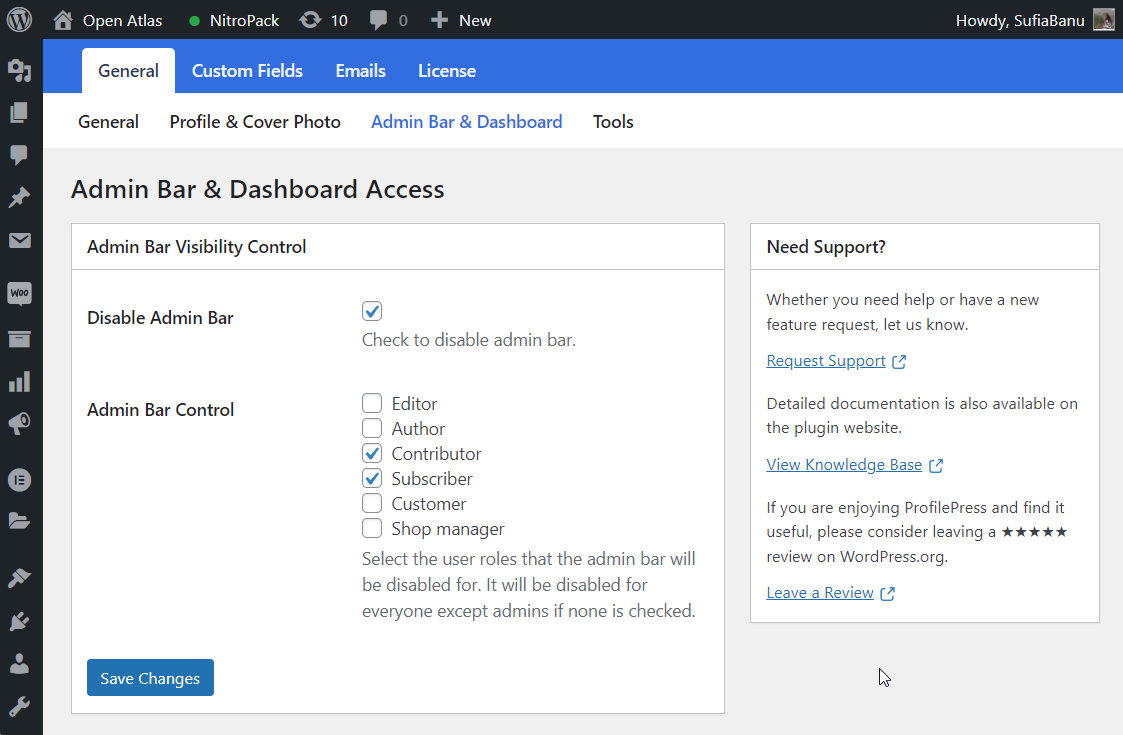The height and width of the screenshot is (735, 1123).
Task: Open the Tools sub-navigation item
Action: pyautogui.click(x=613, y=122)
